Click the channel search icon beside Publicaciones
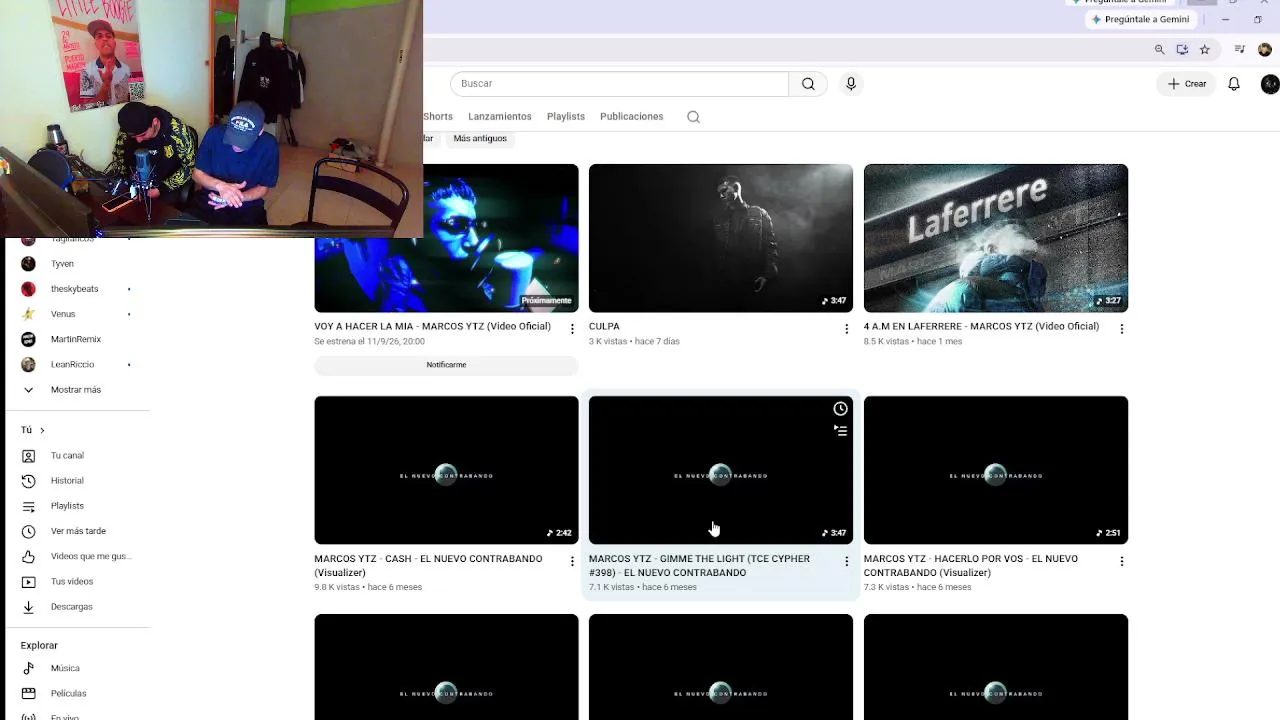Viewport: 1280px width, 720px height. coord(693,117)
